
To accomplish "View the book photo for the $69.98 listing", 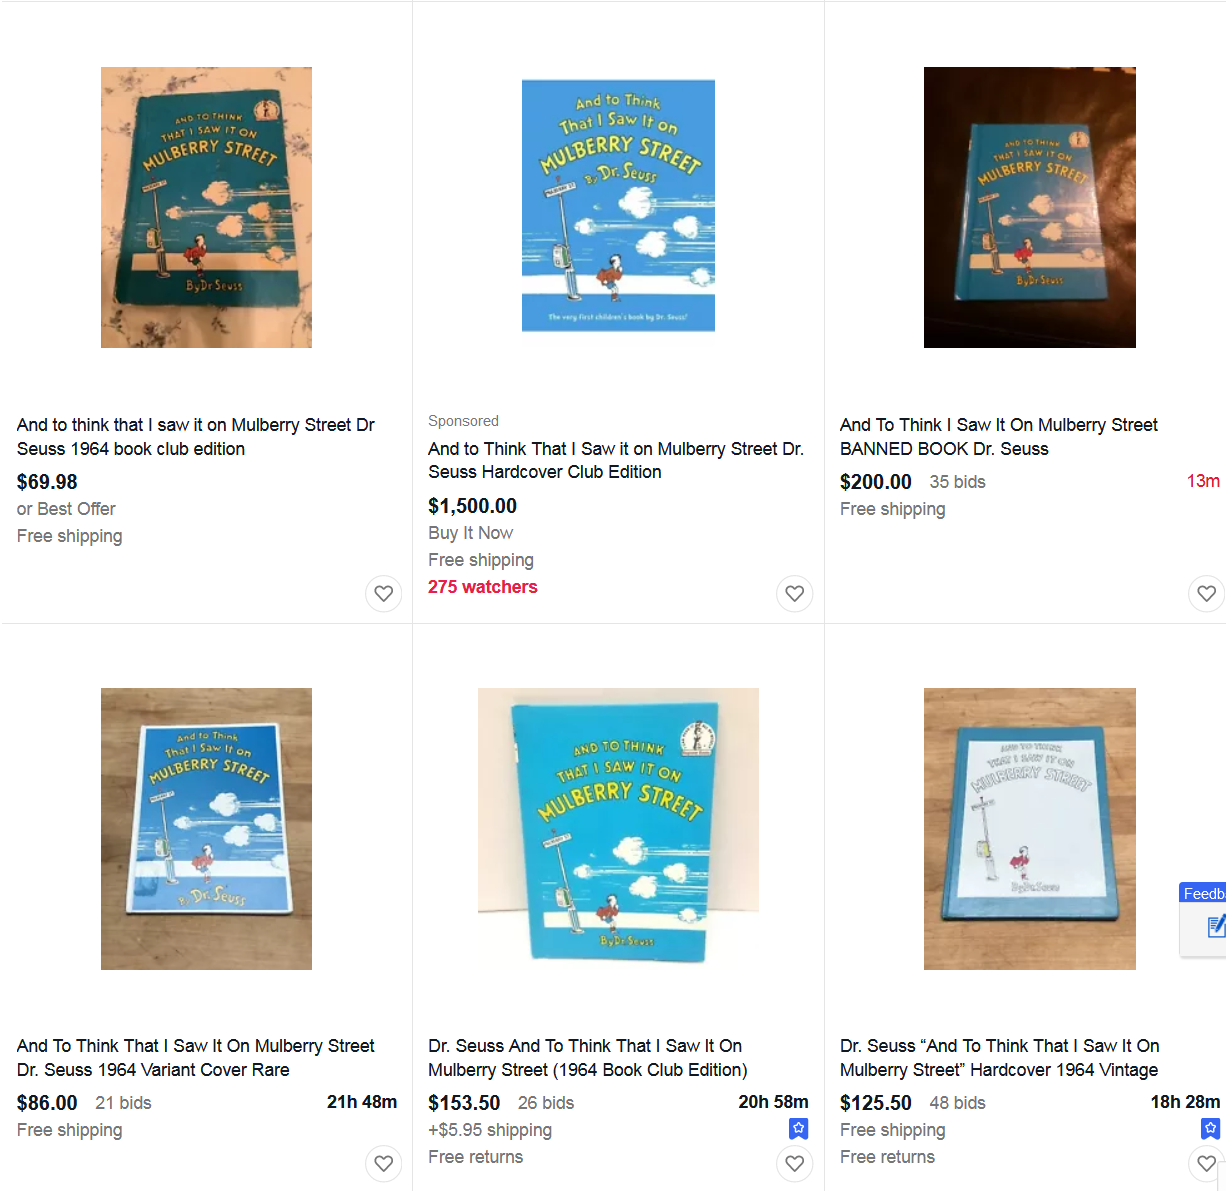I will pyautogui.click(x=206, y=208).
